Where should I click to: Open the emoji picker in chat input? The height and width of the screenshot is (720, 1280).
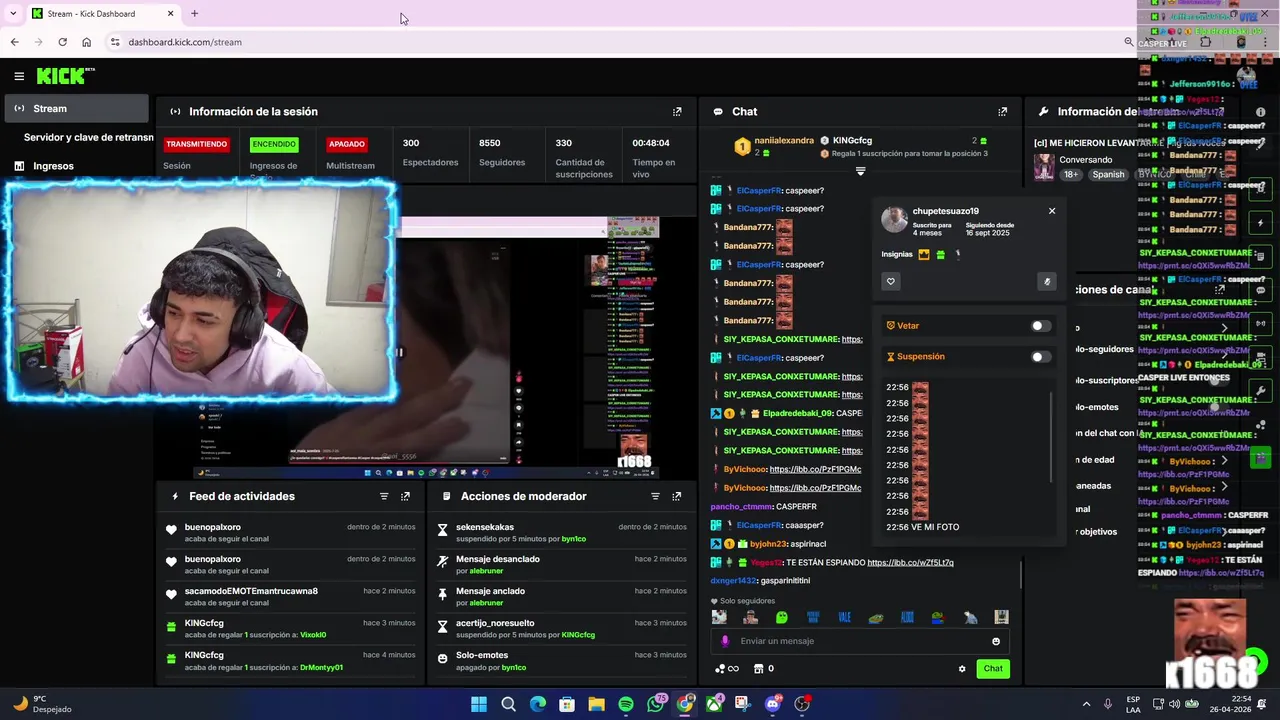click(996, 642)
